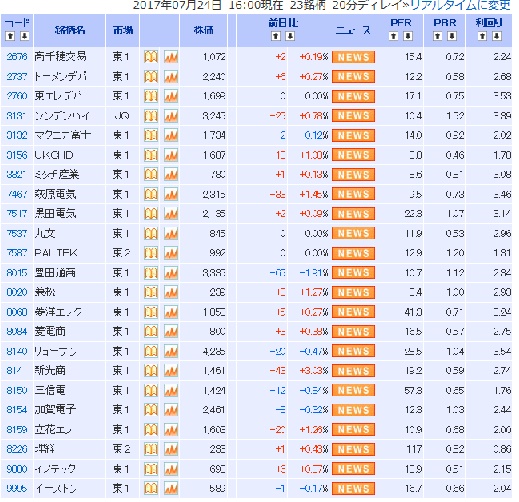Viewport: 519px width, 502px height.
Task: Sort code column ascending arrow
Action: (x=10, y=36)
